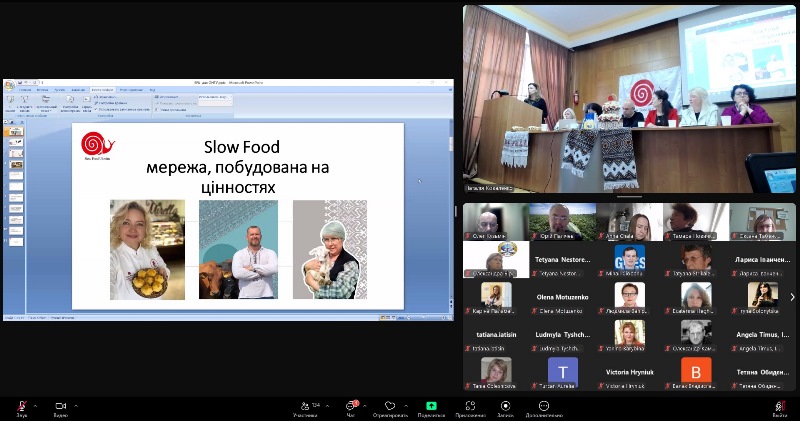Start slideshow from current slide icon
This screenshot has height=421, width=800.
coord(24,104)
